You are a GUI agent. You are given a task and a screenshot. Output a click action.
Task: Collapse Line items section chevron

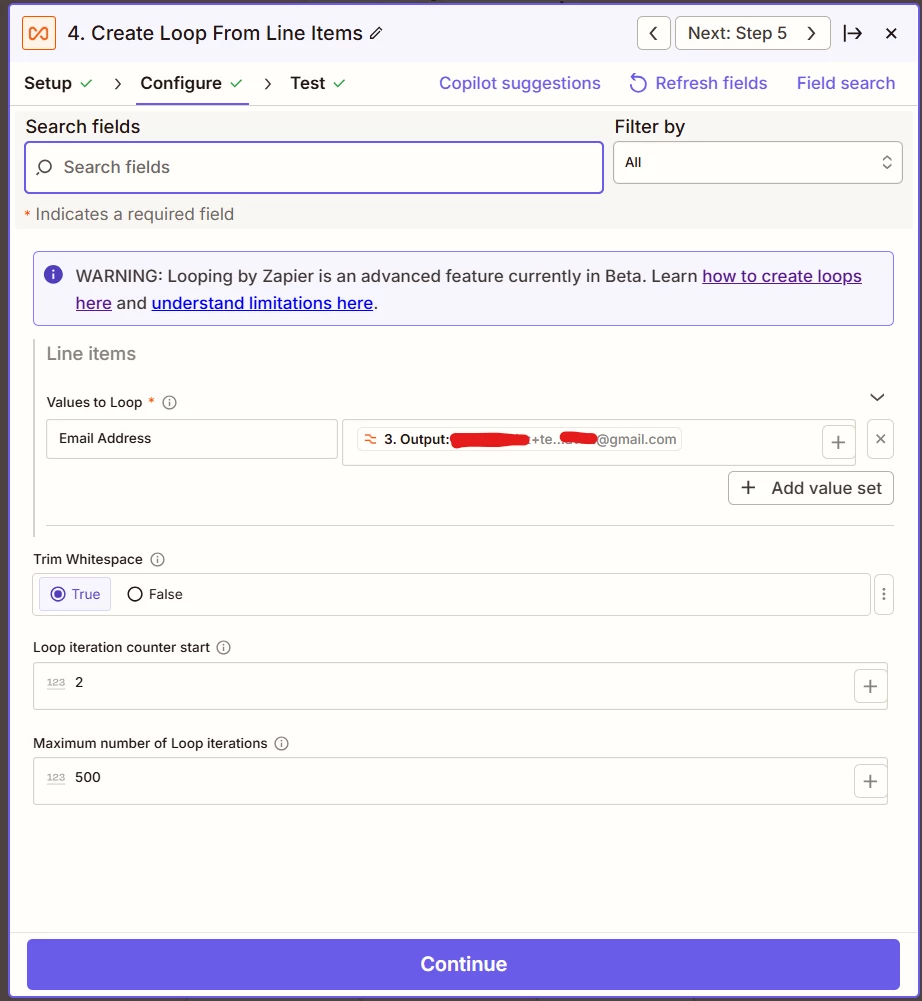[x=877, y=397]
